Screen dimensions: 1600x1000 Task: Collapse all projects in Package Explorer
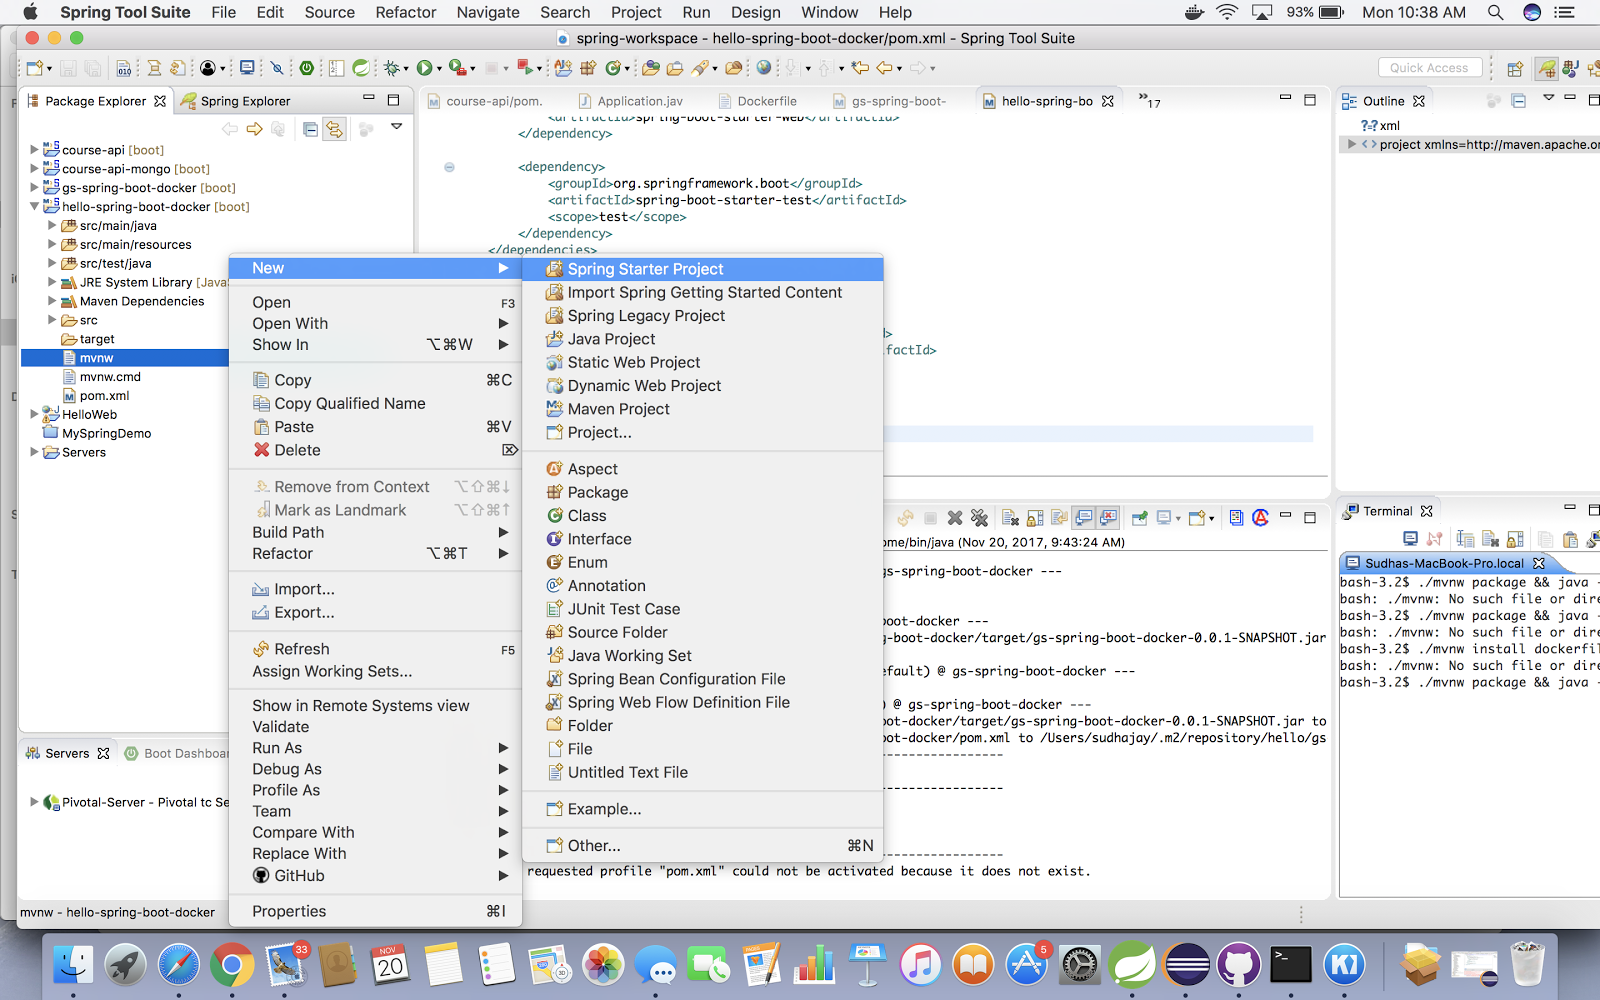pos(310,127)
